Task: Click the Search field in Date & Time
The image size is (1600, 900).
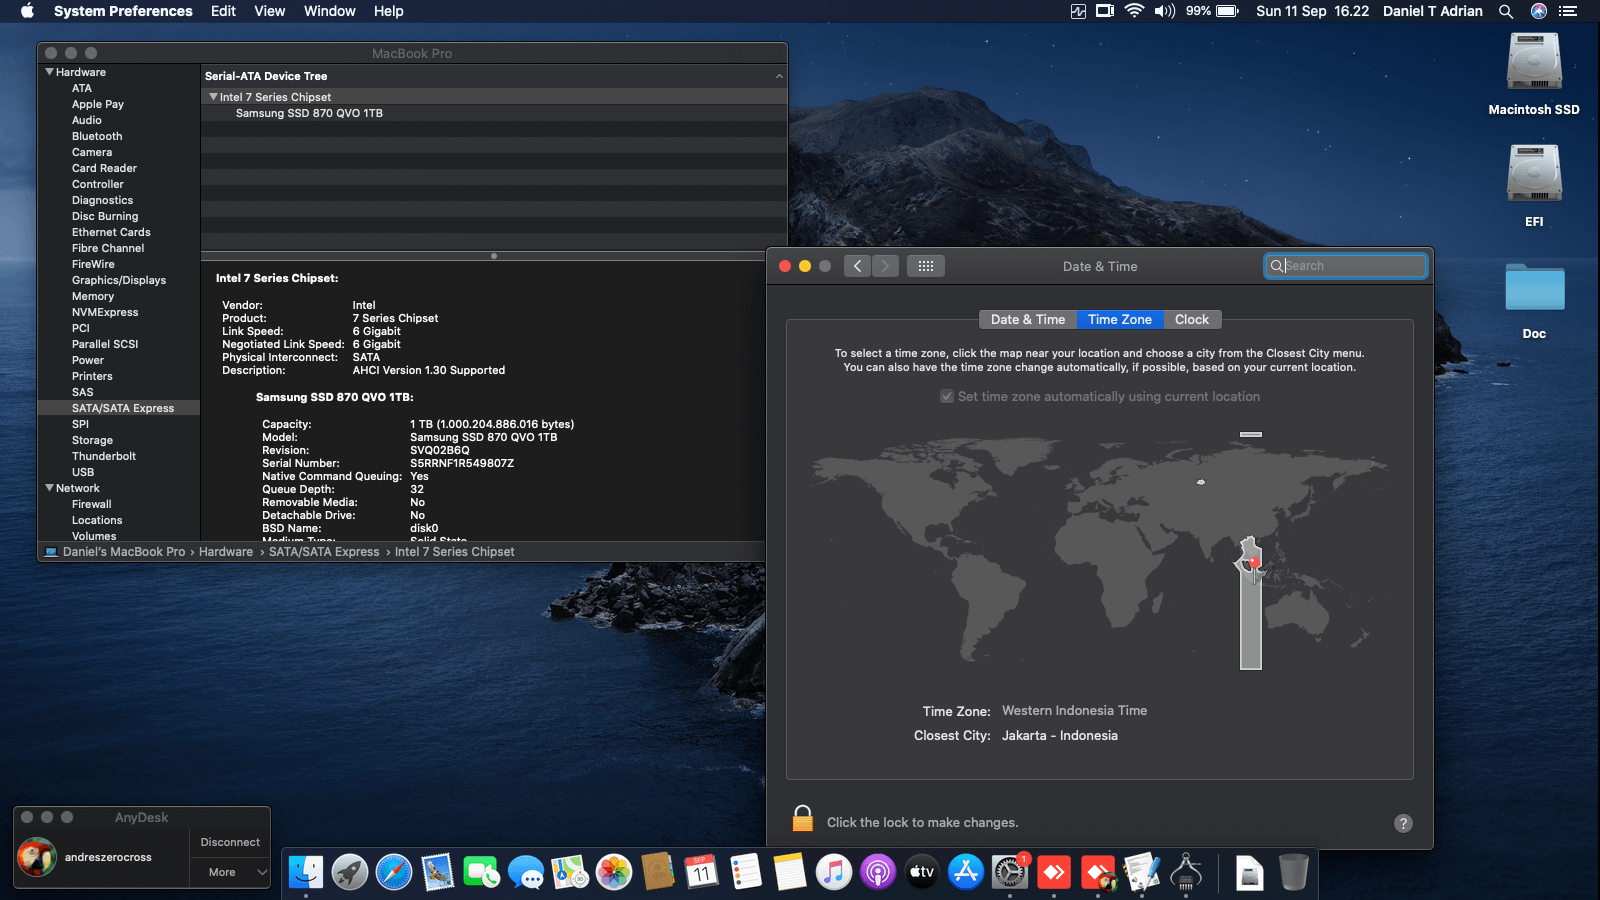Action: (1346, 266)
